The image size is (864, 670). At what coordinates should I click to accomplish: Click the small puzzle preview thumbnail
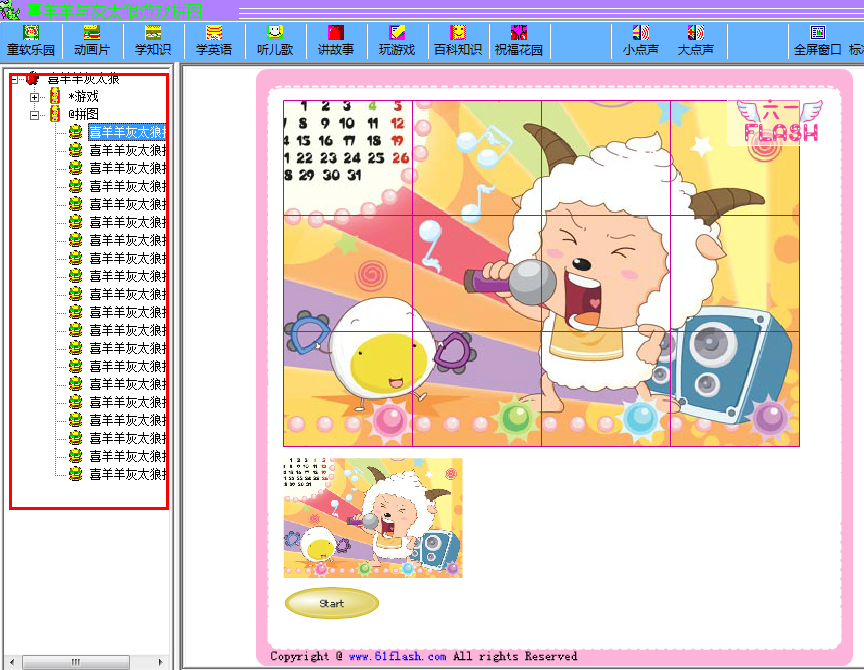tap(373, 518)
